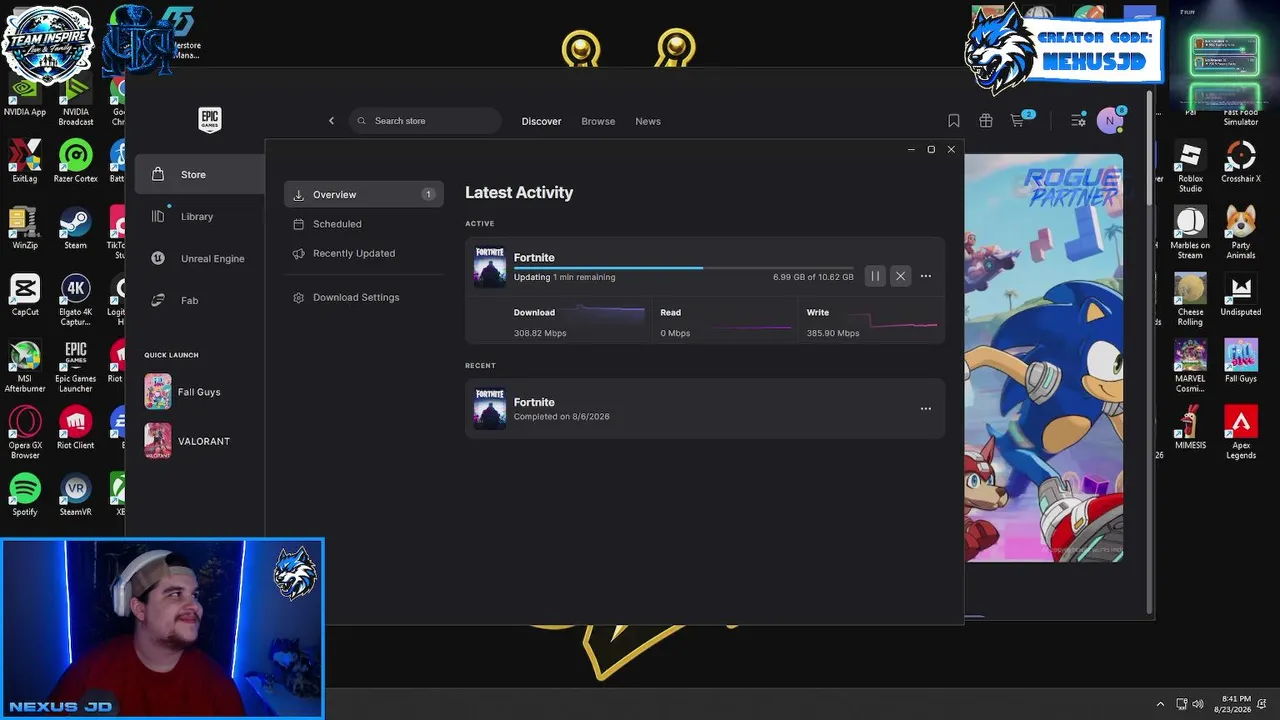This screenshot has width=1280, height=720.
Task: Click the Epic Games logo in the launcher
Action: point(209,120)
